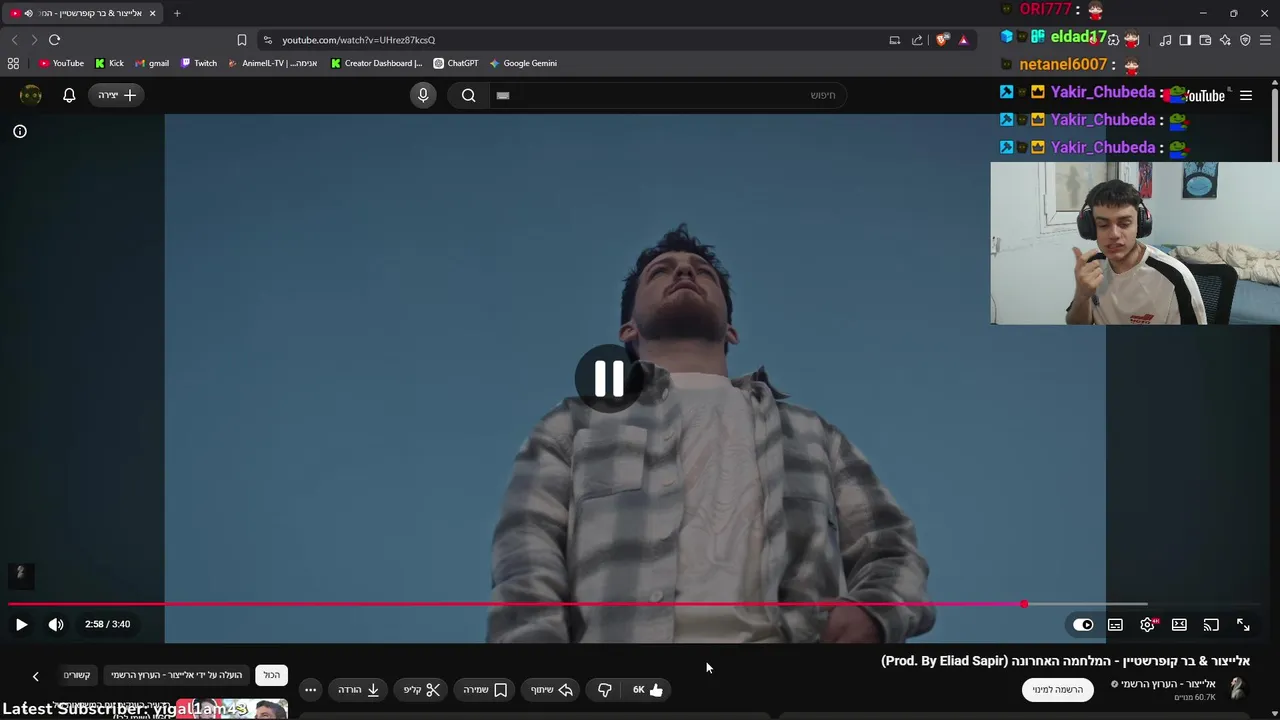Viewport: 1280px width, 720px height.
Task: Open the browser media control music note icon
Action: pyautogui.click(x=1165, y=40)
